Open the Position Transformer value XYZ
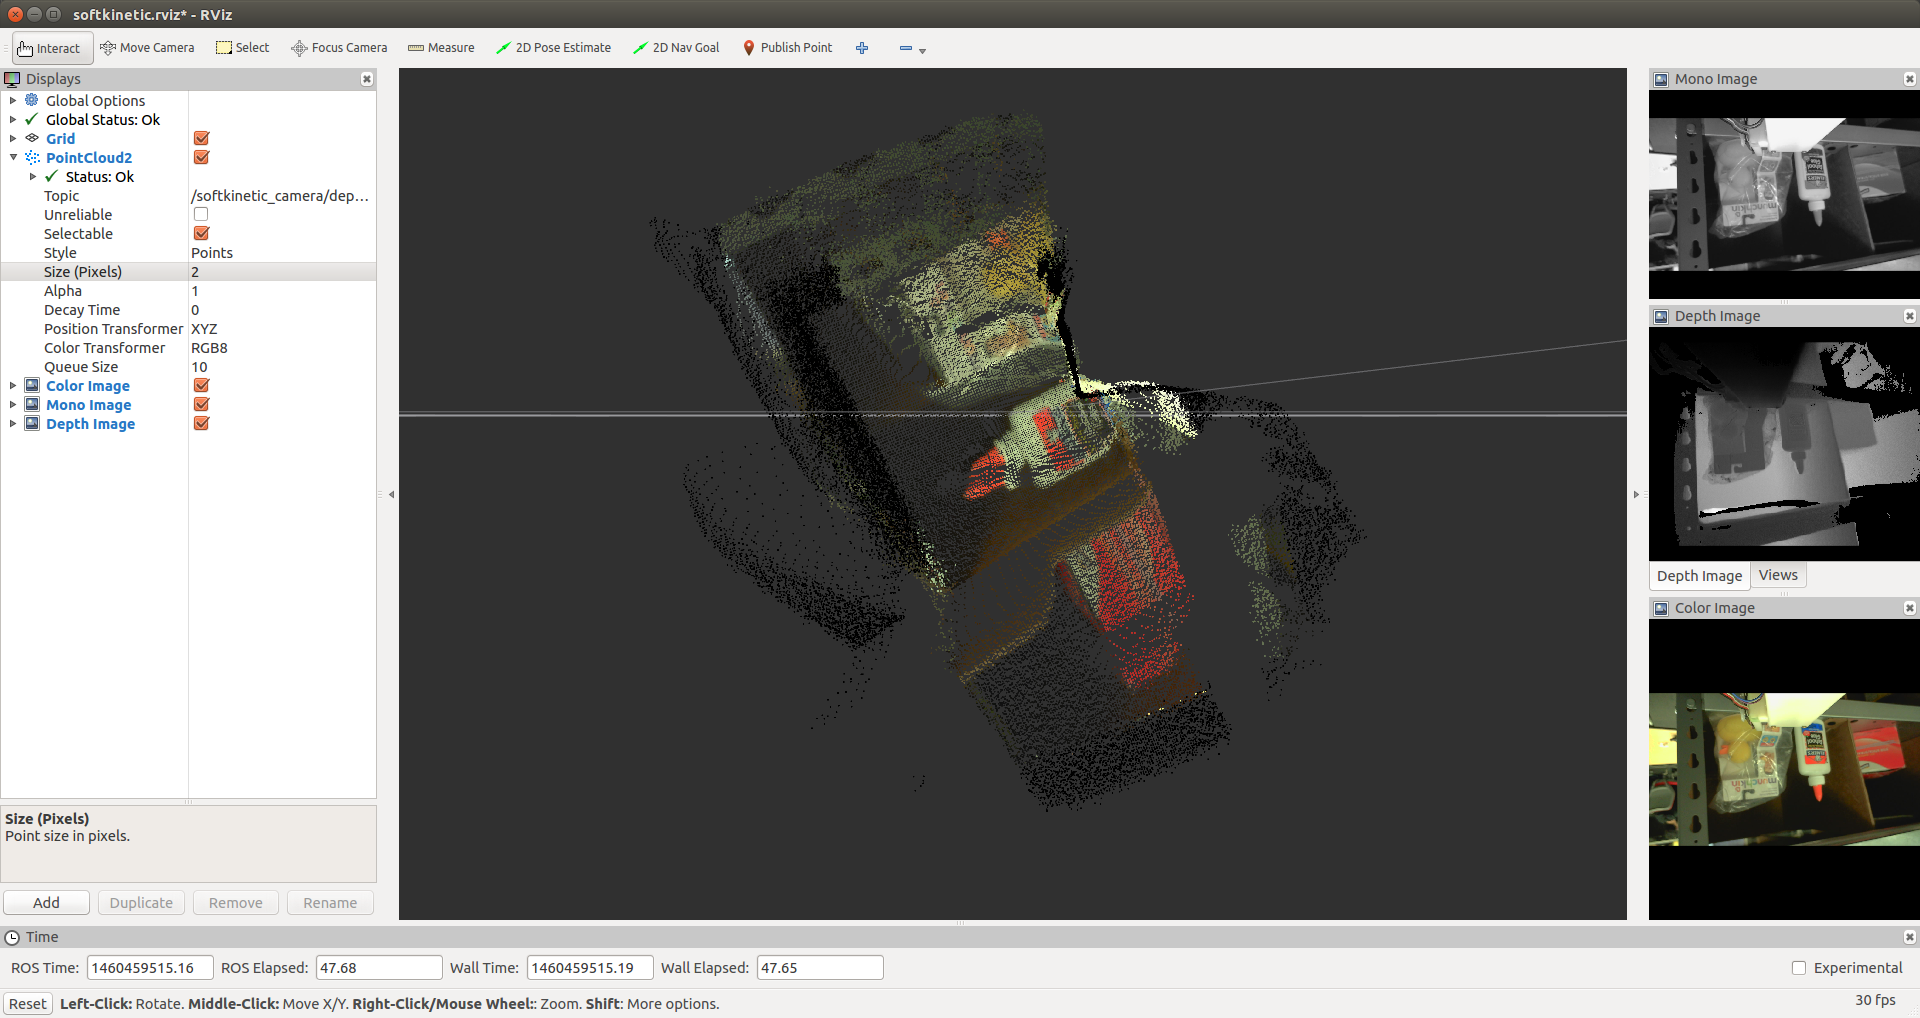Screen dimensions: 1920x1018 (281, 328)
